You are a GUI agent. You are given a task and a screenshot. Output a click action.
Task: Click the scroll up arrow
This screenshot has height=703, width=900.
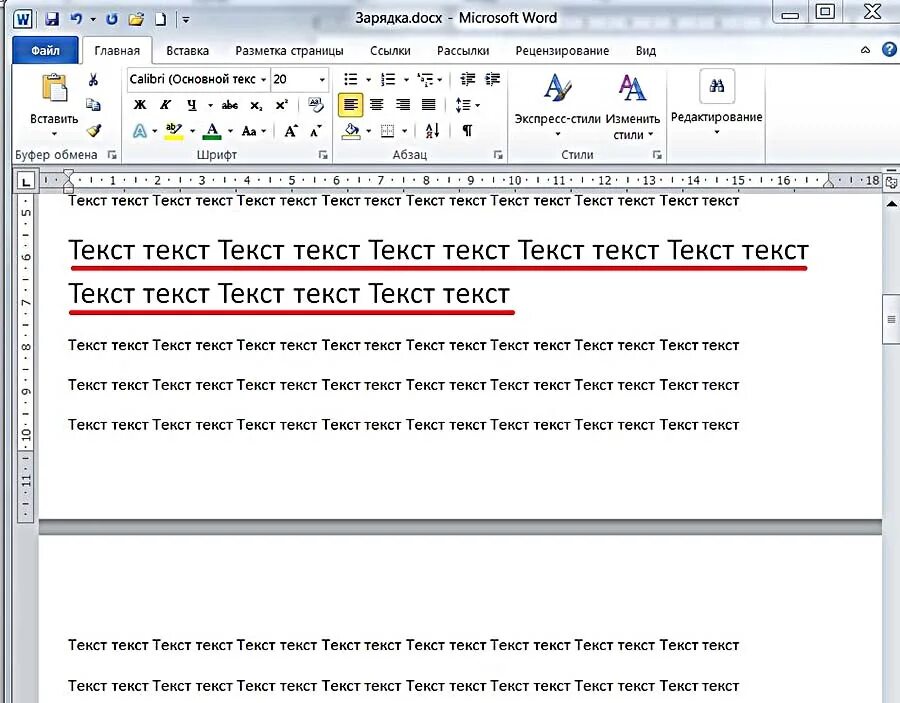891,203
